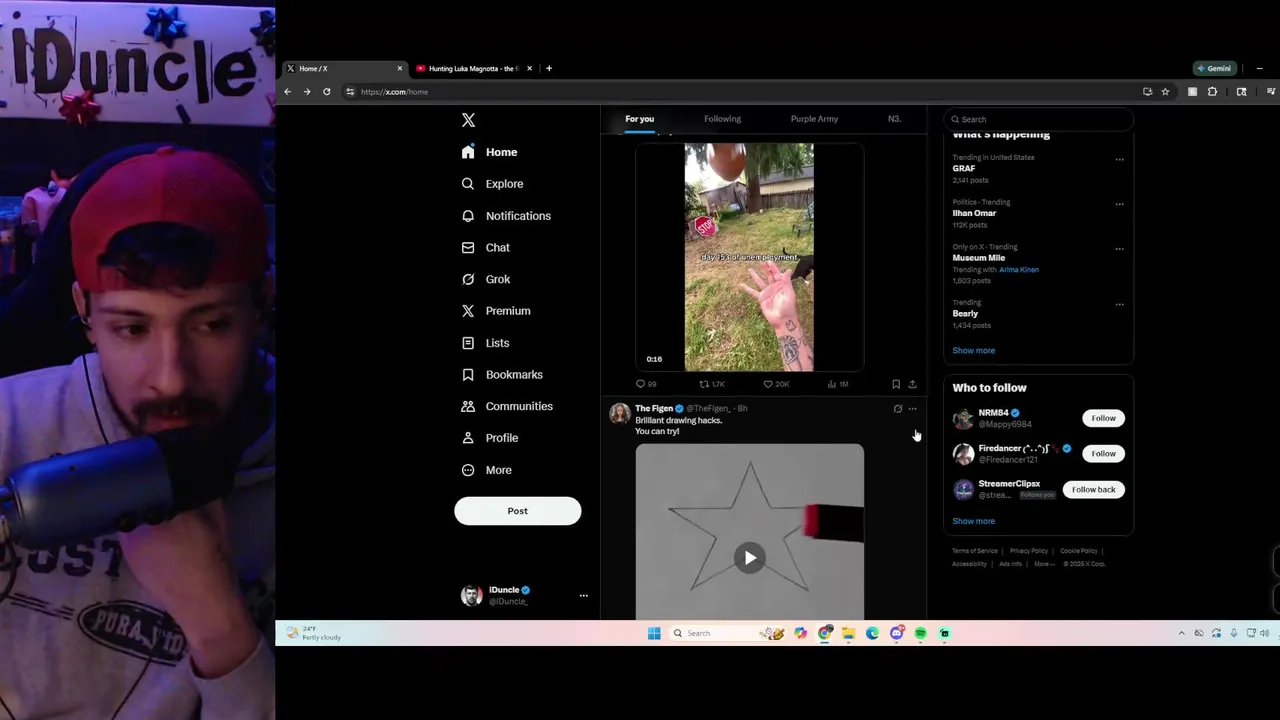The height and width of the screenshot is (720, 1280).
Task: Go to Profile in the sidebar
Action: tap(490, 438)
